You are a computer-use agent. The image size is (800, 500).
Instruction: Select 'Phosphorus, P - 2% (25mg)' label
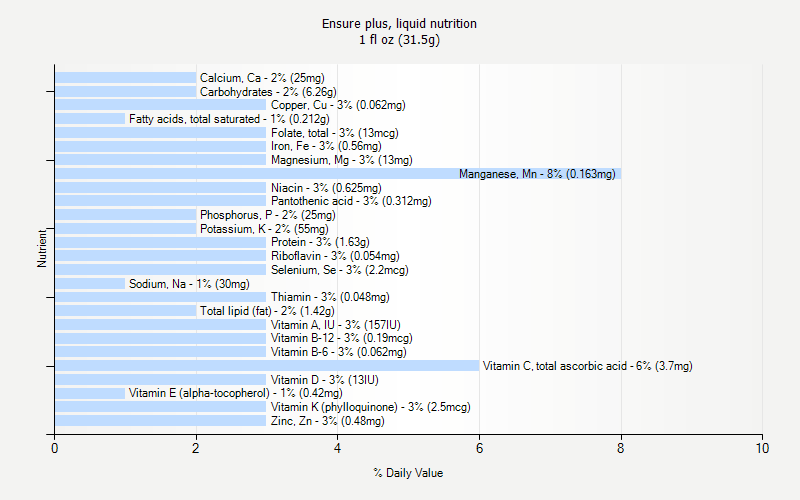pos(268,215)
